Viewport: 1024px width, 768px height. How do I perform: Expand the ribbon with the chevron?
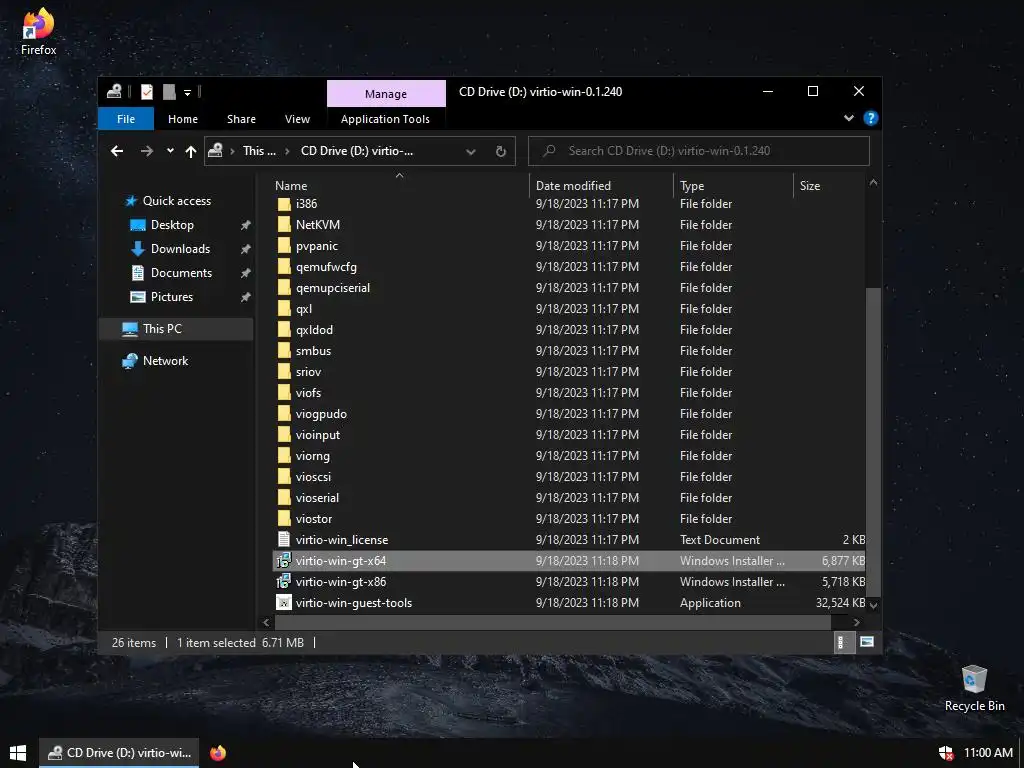[x=848, y=118]
